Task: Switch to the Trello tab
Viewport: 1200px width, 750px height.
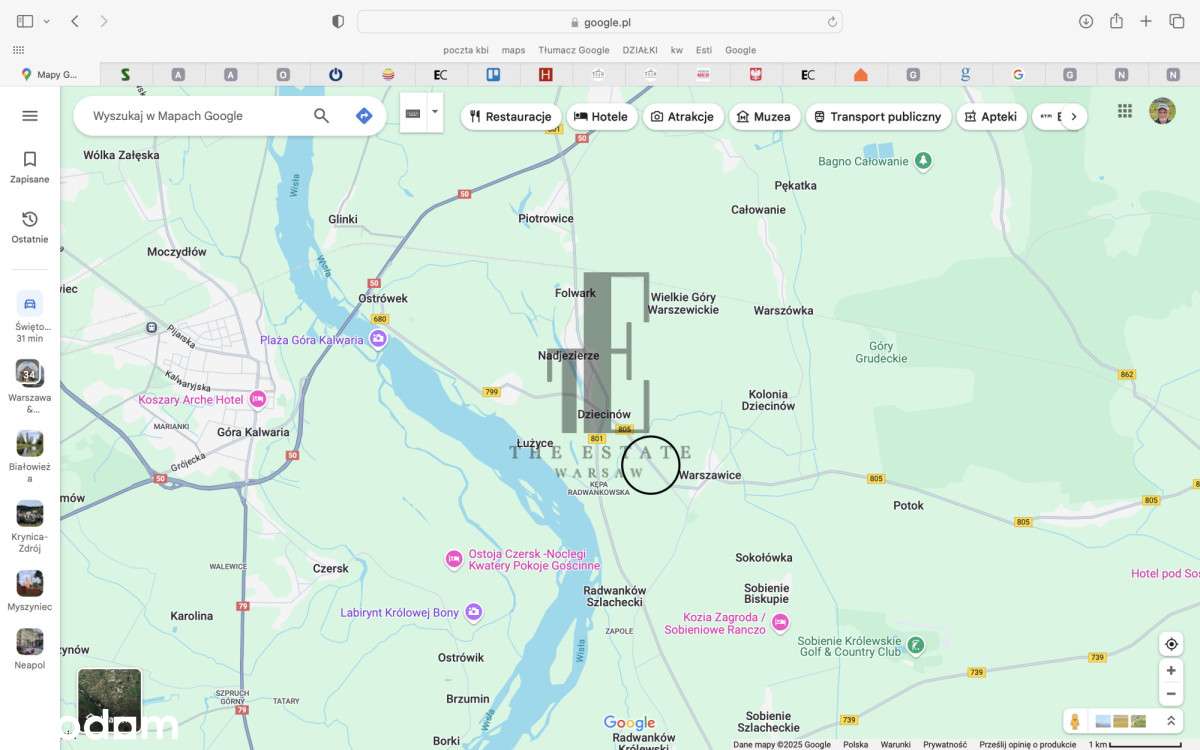Action: pyautogui.click(x=492, y=74)
